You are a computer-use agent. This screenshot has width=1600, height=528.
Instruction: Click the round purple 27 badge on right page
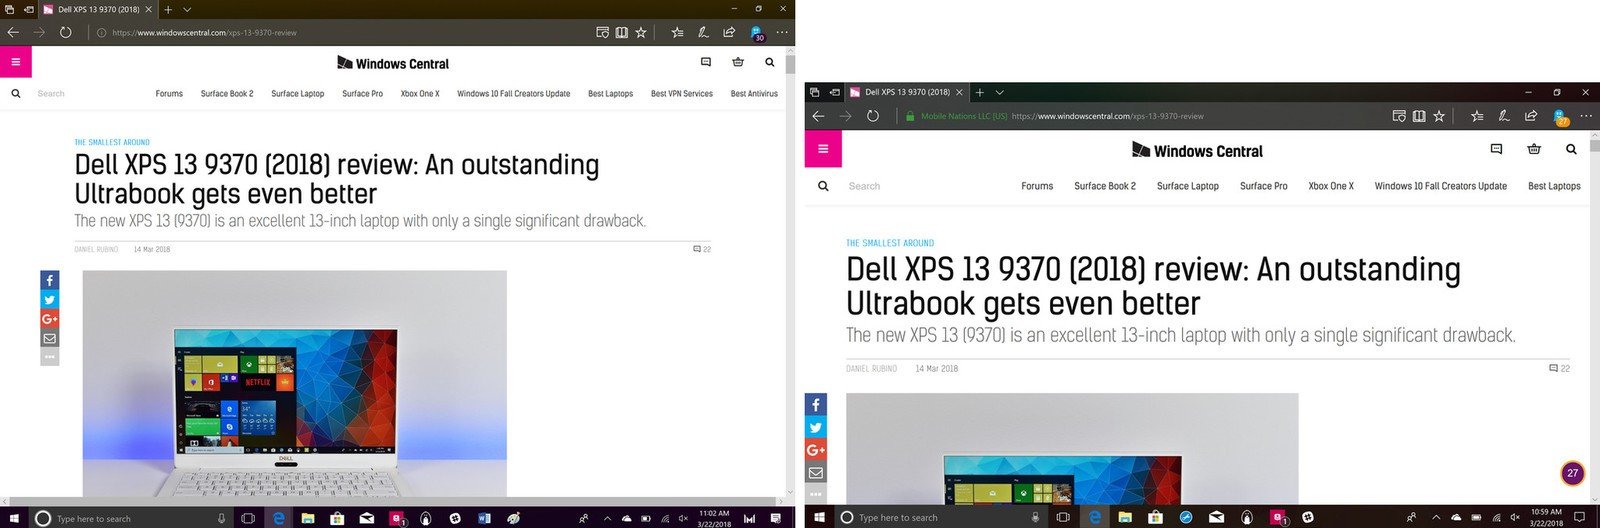[1573, 473]
